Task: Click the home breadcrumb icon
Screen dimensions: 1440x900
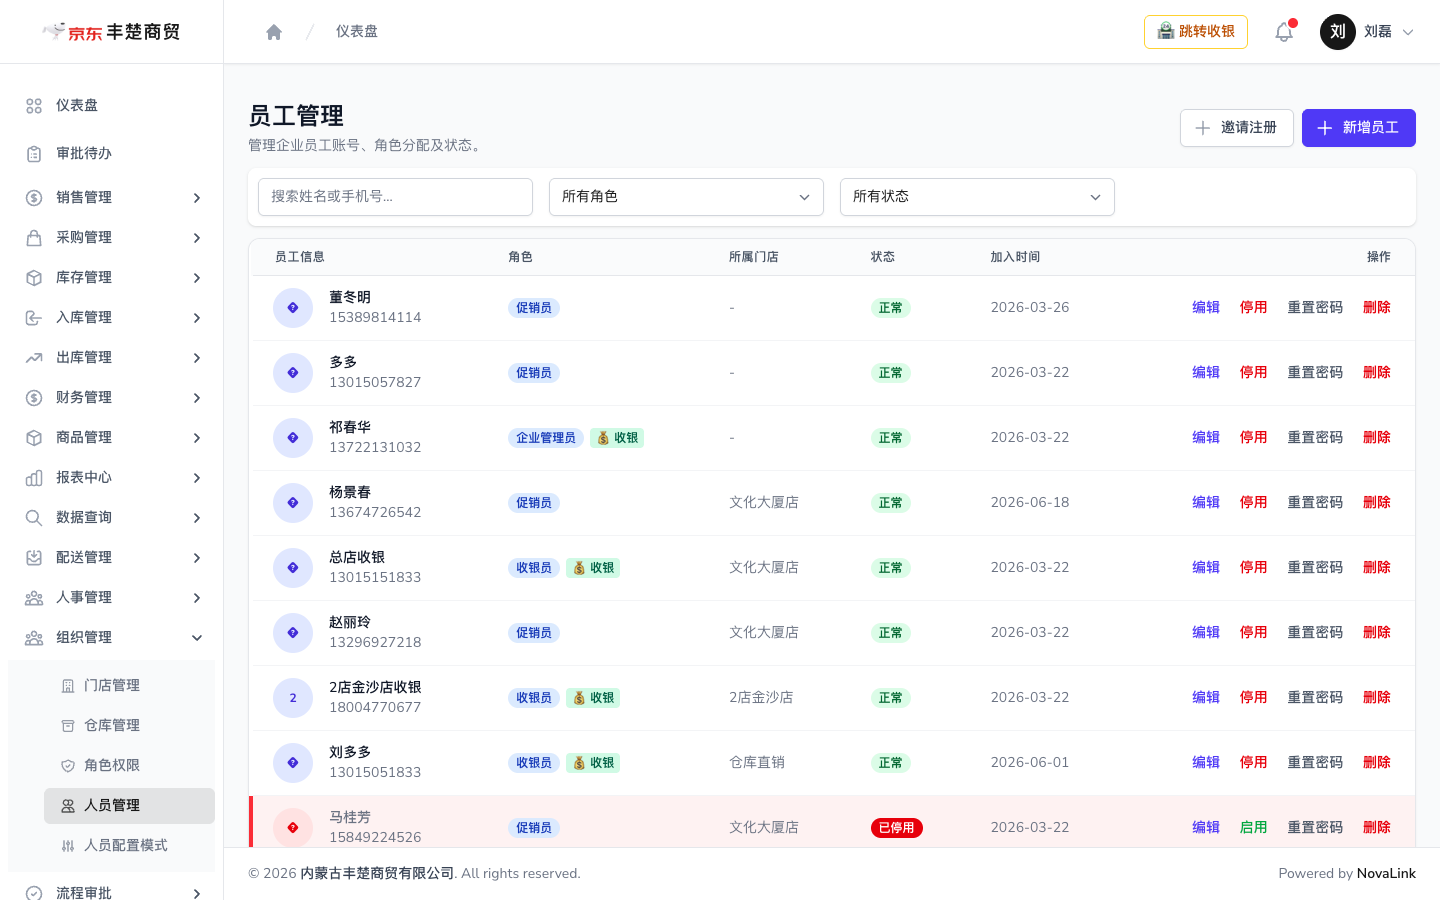Action: tap(274, 32)
